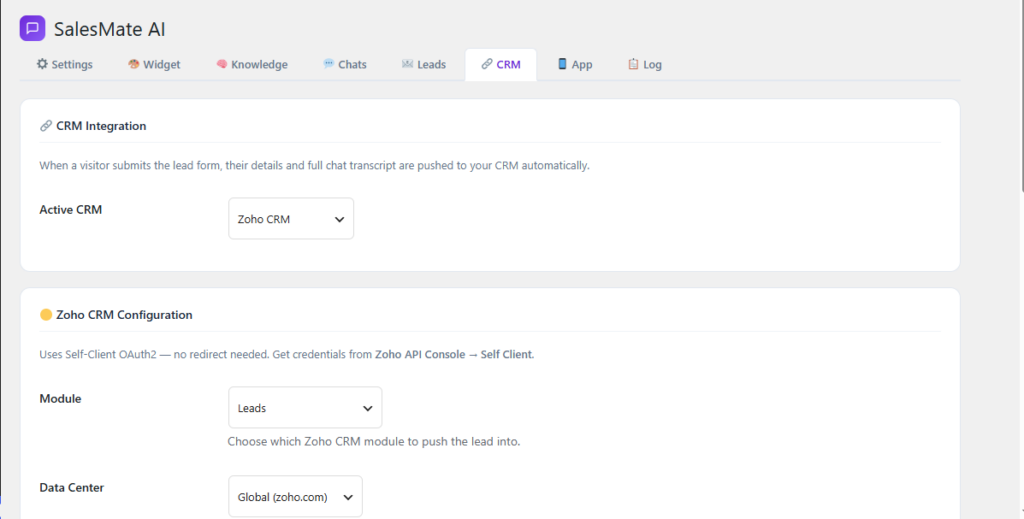The image size is (1024, 519).
Task: Click the phone icon on App tab
Action: [x=562, y=63]
